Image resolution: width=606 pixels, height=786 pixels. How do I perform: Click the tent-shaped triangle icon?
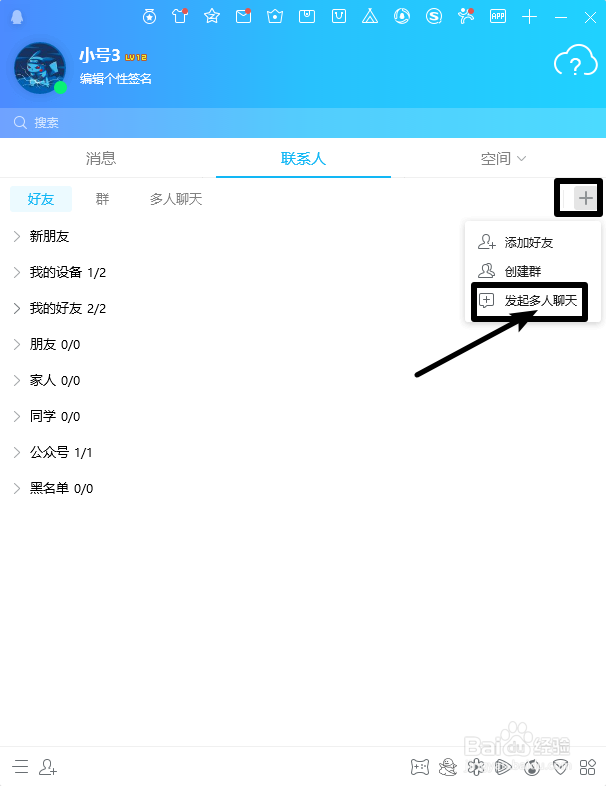tap(370, 17)
